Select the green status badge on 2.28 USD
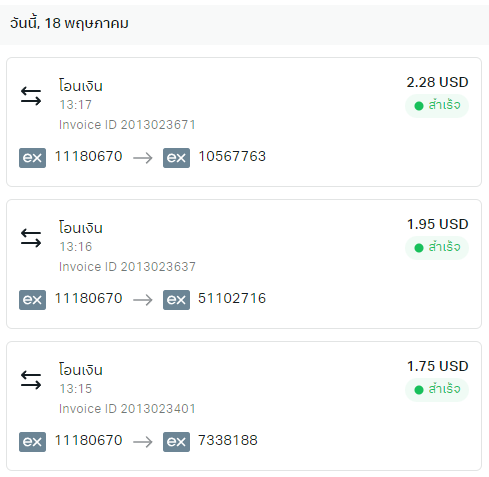The image size is (489, 477). click(x=437, y=106)
